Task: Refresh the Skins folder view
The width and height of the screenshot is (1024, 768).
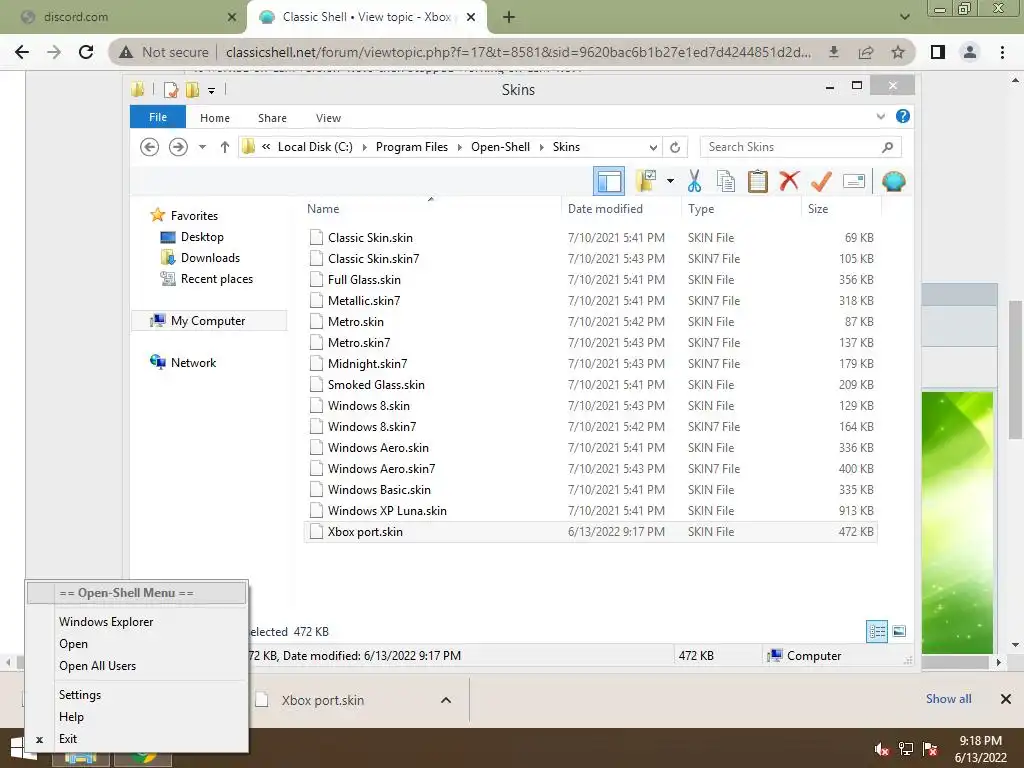Action: (x=675, y=147)
